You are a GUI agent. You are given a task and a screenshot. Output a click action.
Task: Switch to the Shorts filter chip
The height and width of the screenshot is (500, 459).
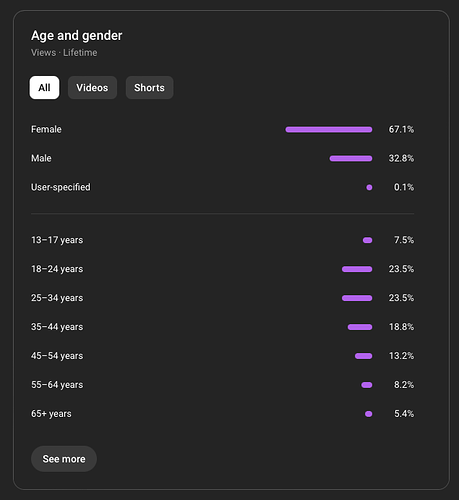coord(149,88)
